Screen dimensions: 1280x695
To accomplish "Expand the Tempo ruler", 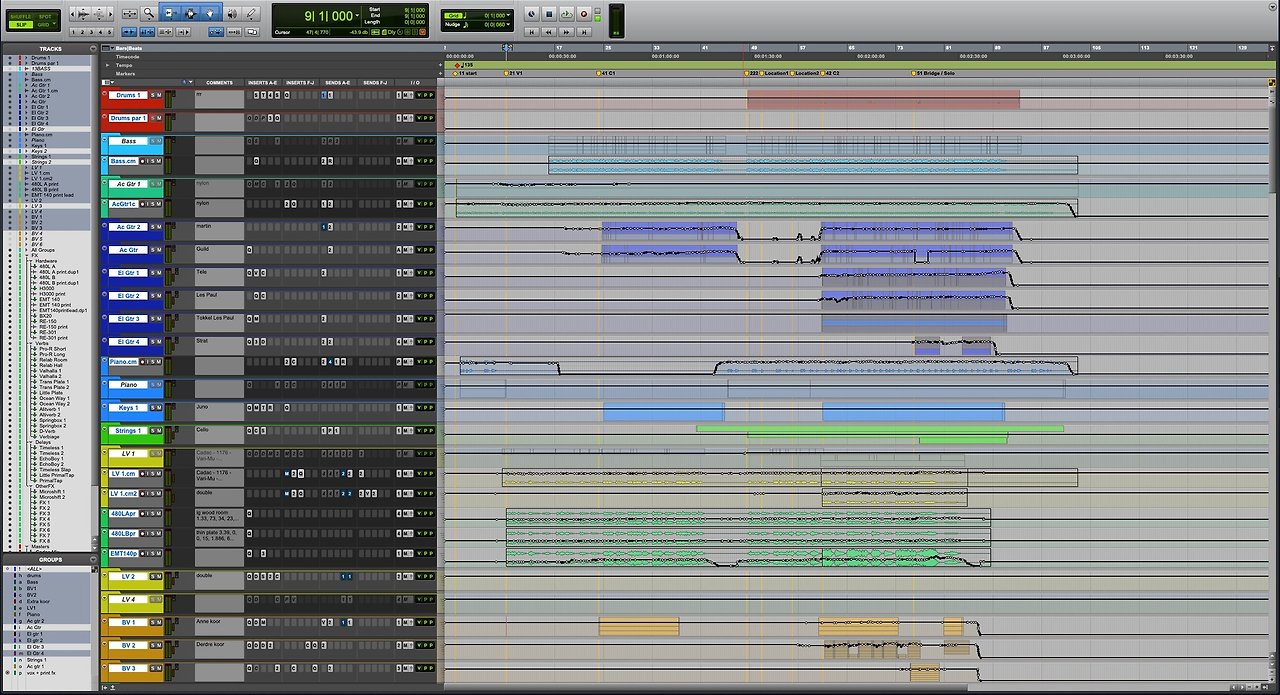I will (107, 65).
